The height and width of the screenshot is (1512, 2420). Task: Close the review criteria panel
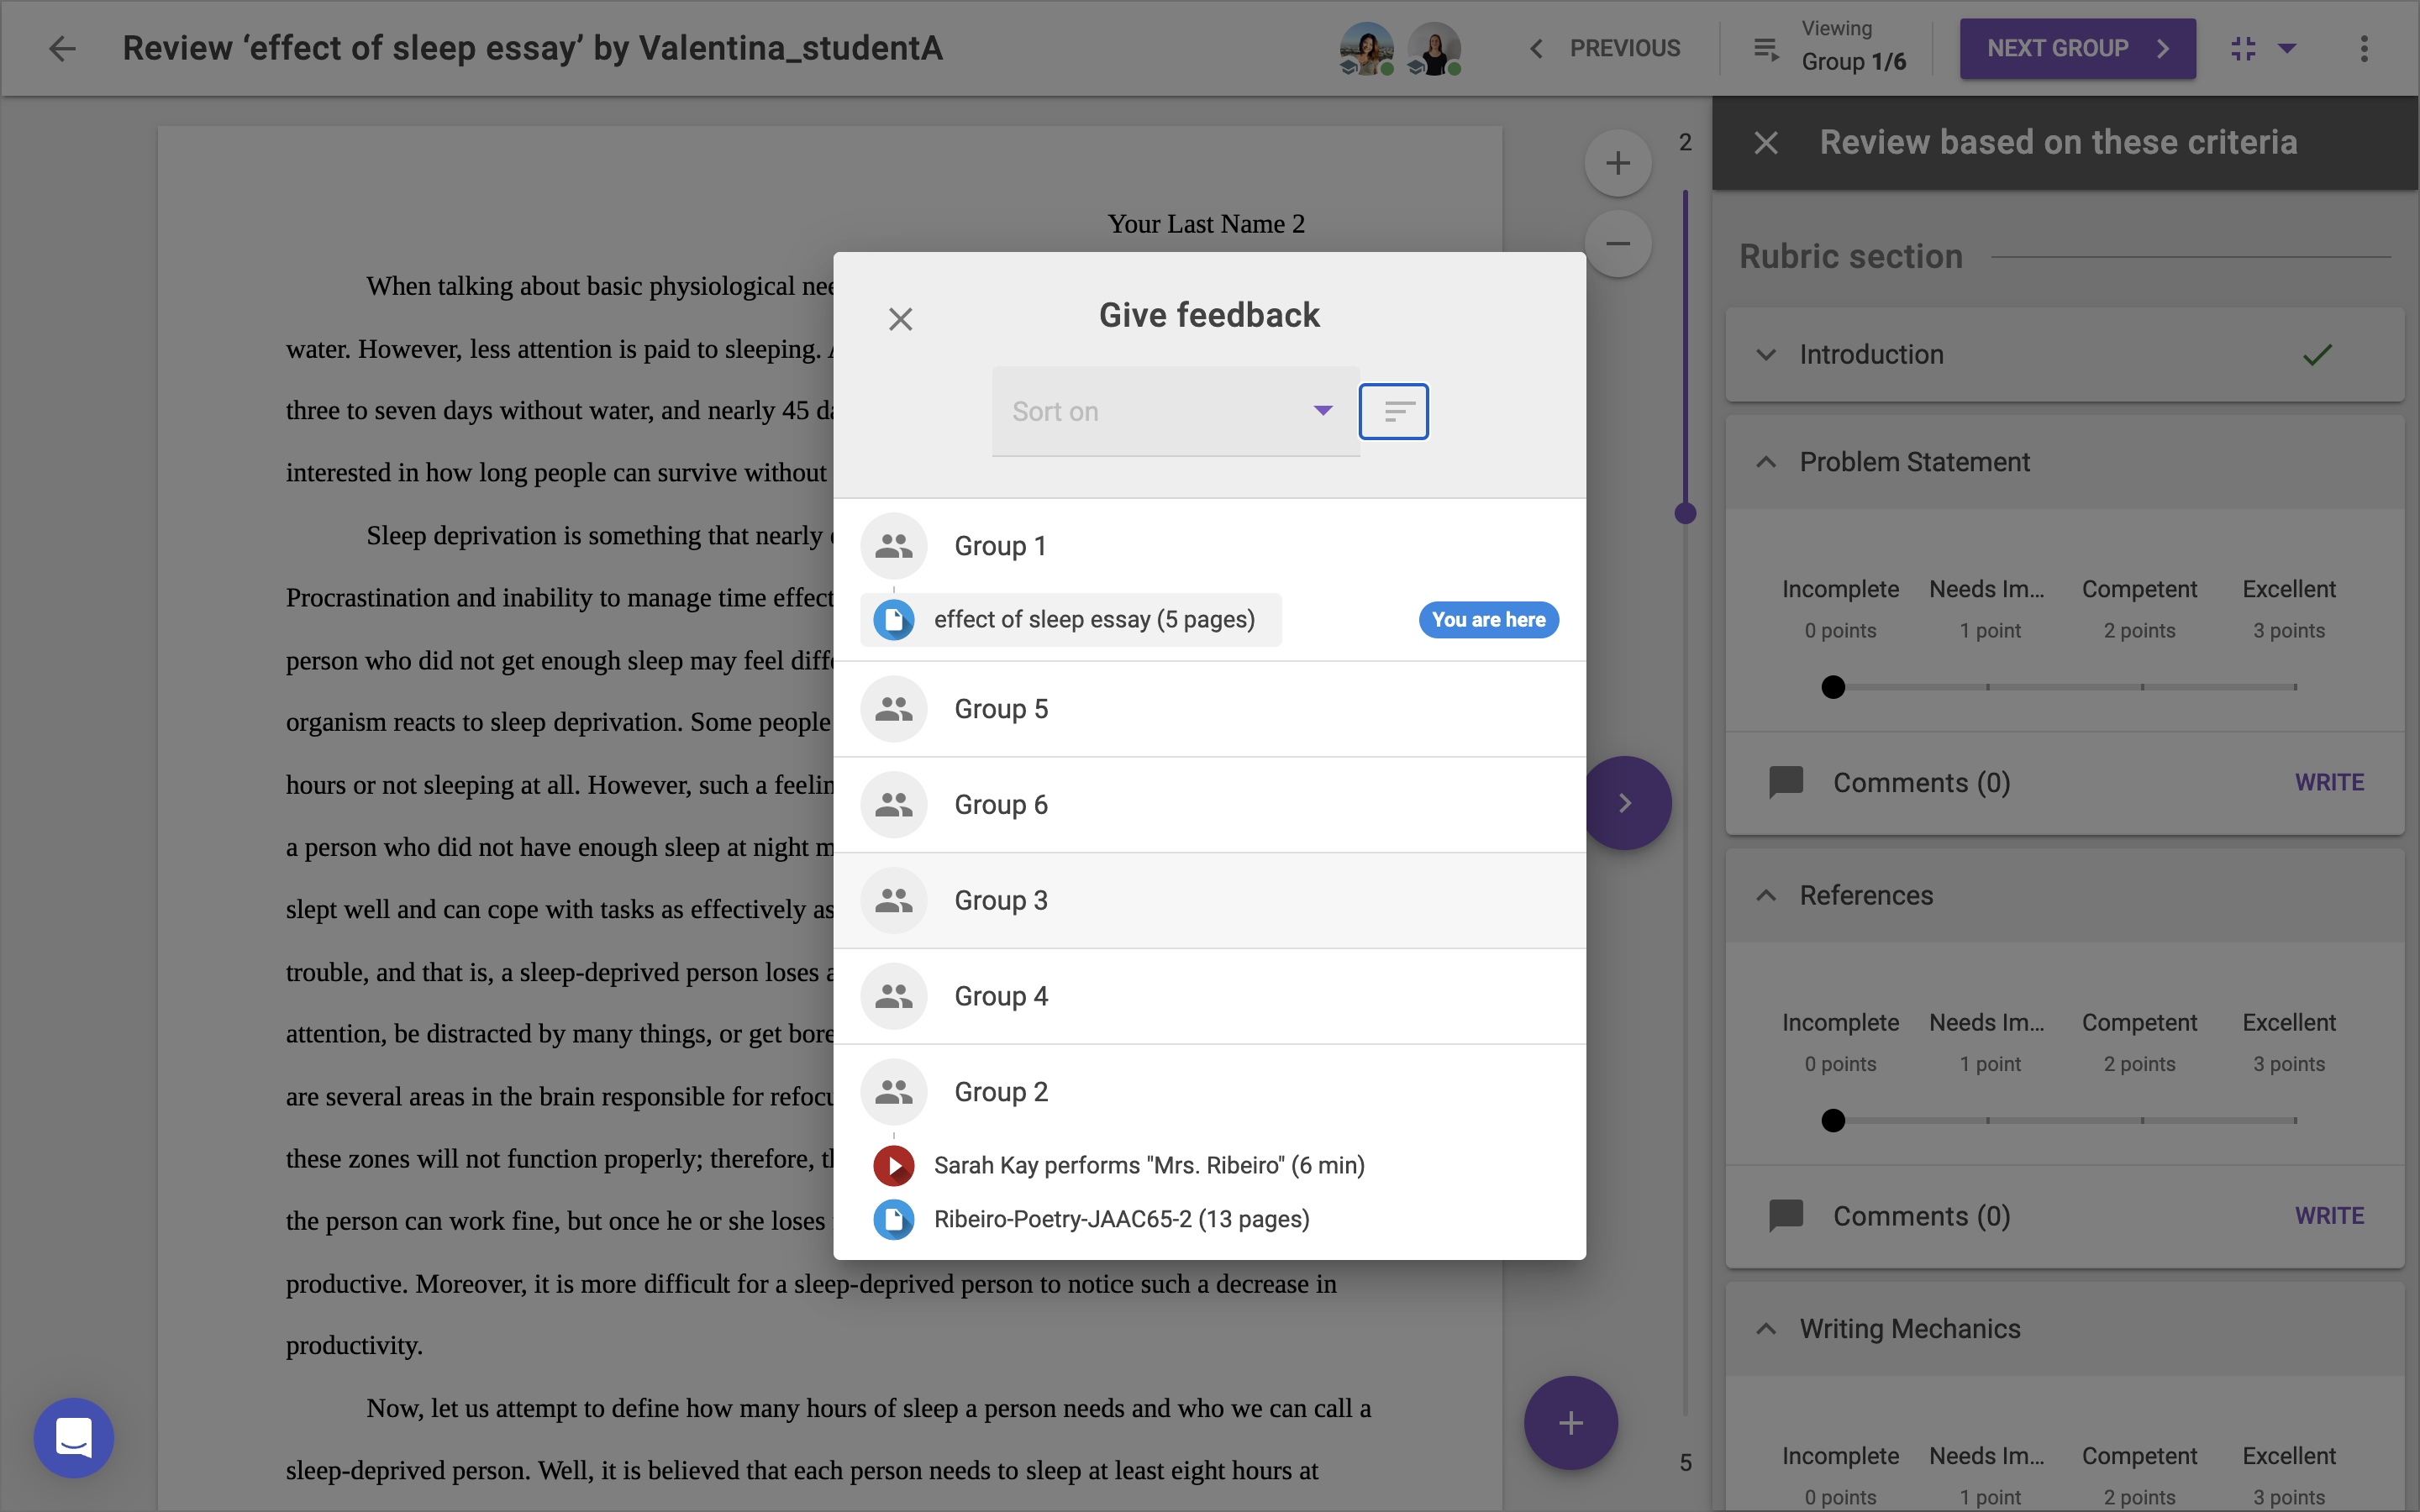pos(1766,143)
